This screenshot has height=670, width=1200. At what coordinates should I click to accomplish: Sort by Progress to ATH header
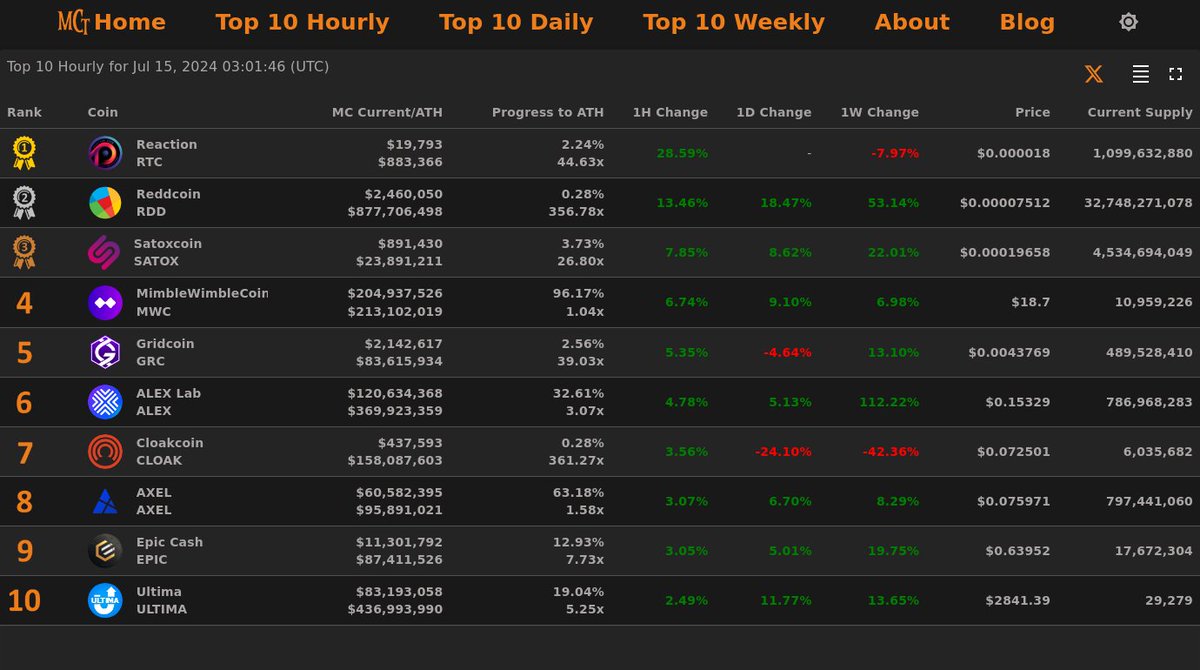coord(548,113)
